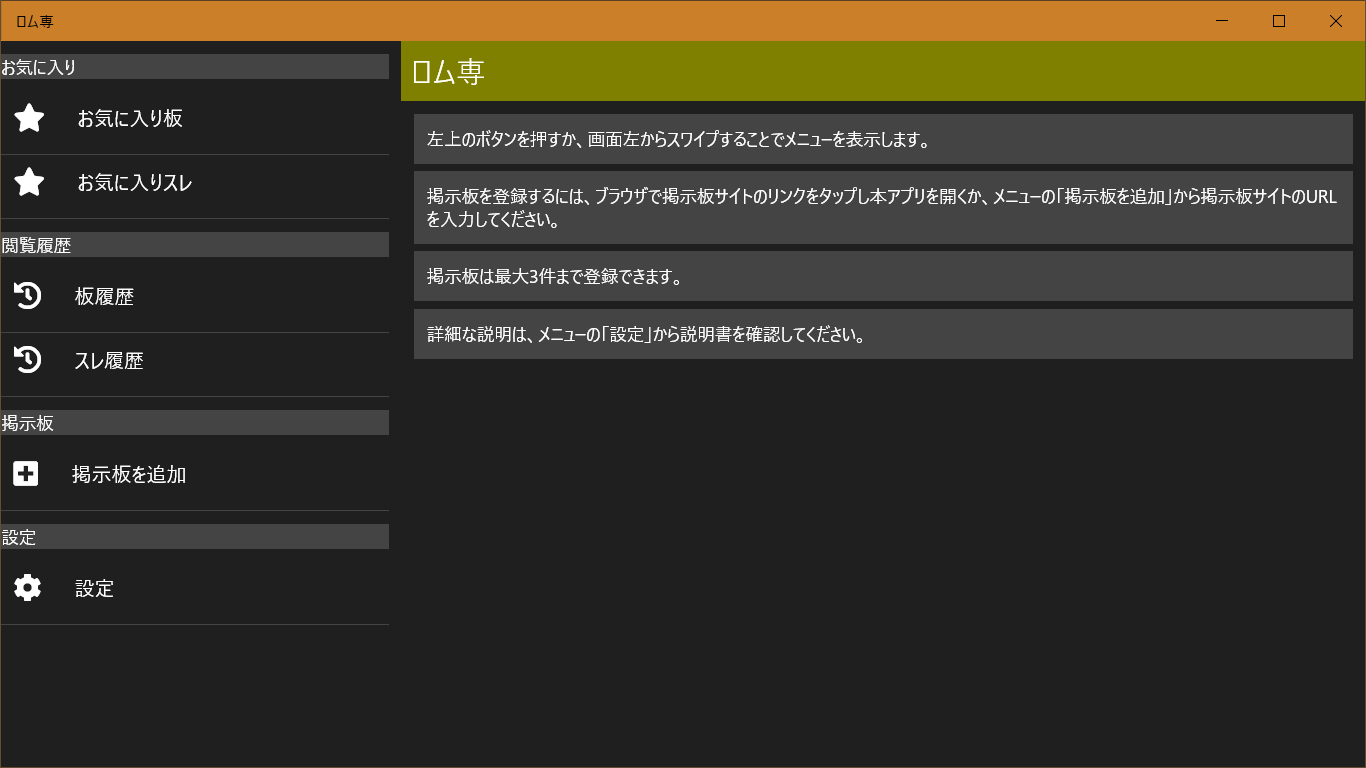
Task: Open settings via the gear icon
Action: point(26,588)
